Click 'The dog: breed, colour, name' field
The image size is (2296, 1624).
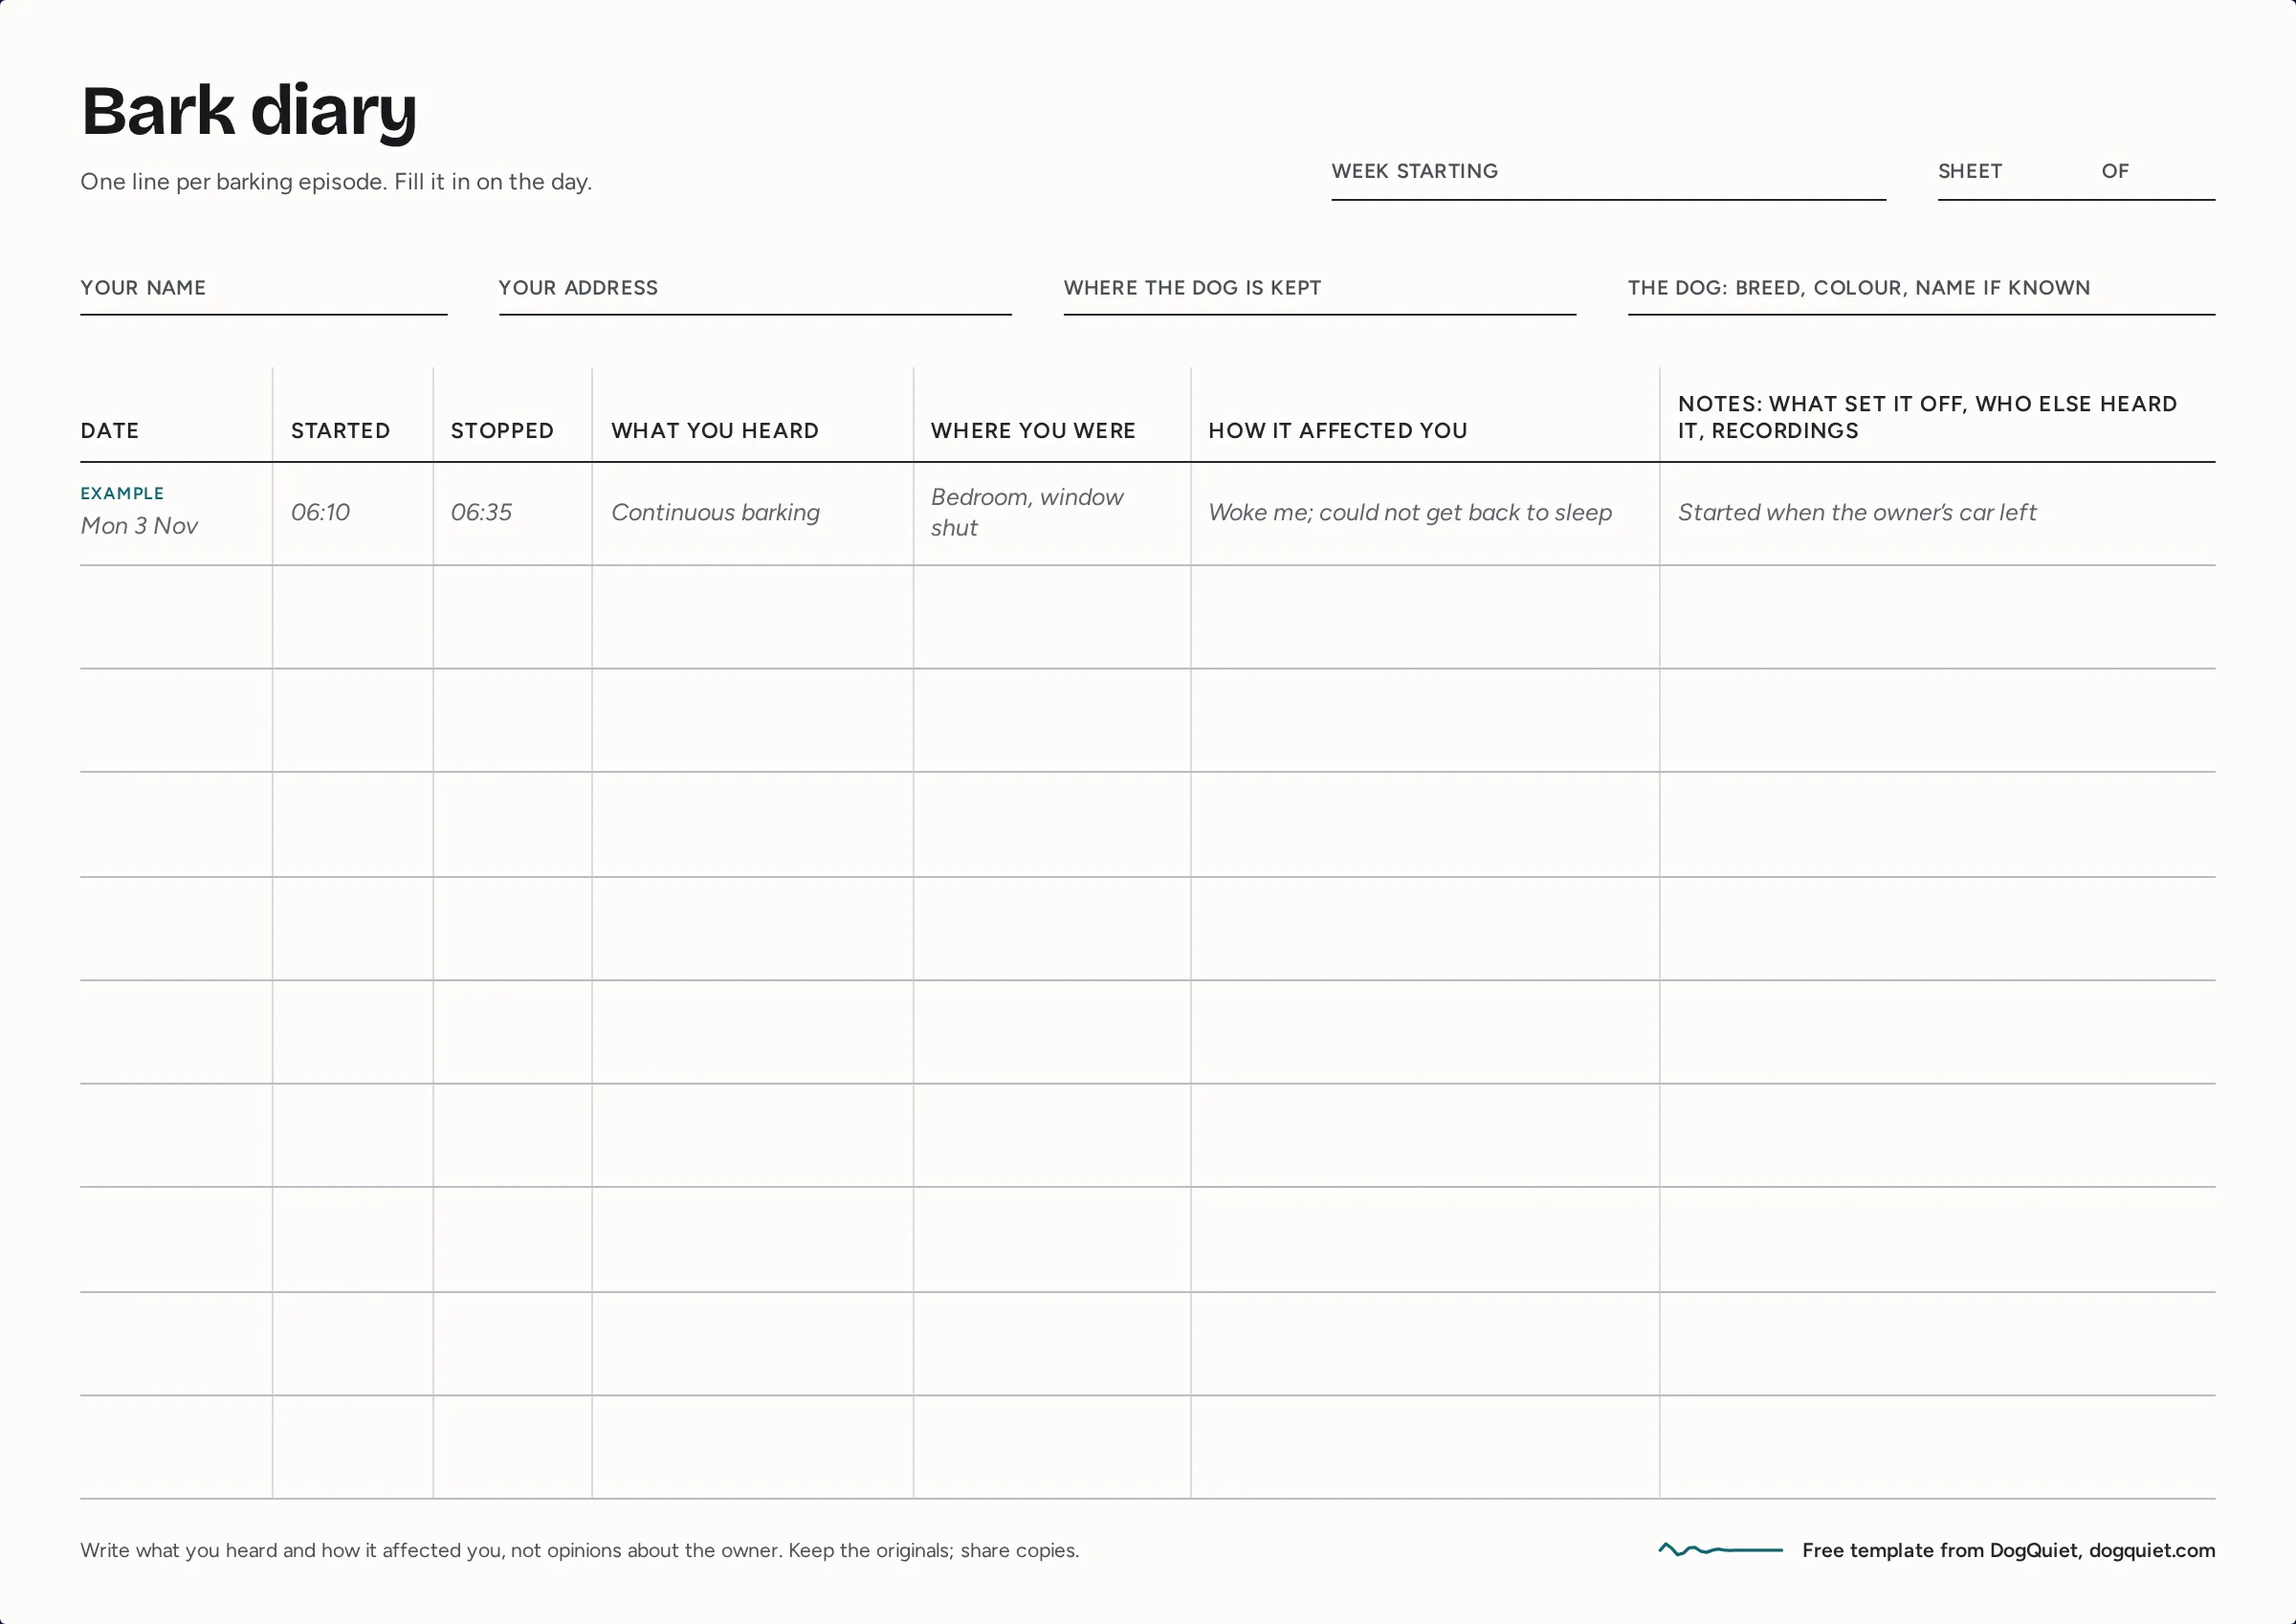tap(1921, 297)
